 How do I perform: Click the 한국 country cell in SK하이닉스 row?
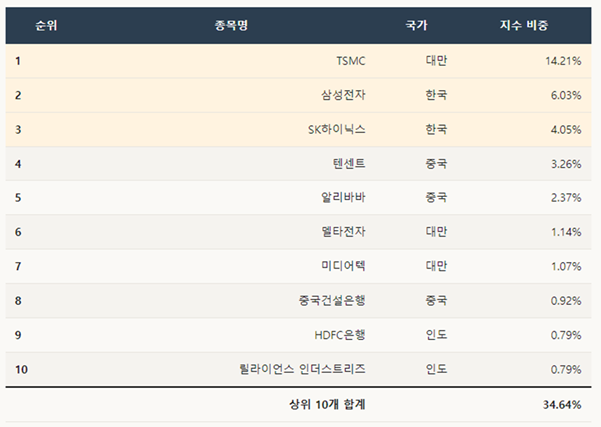[436, 129]
